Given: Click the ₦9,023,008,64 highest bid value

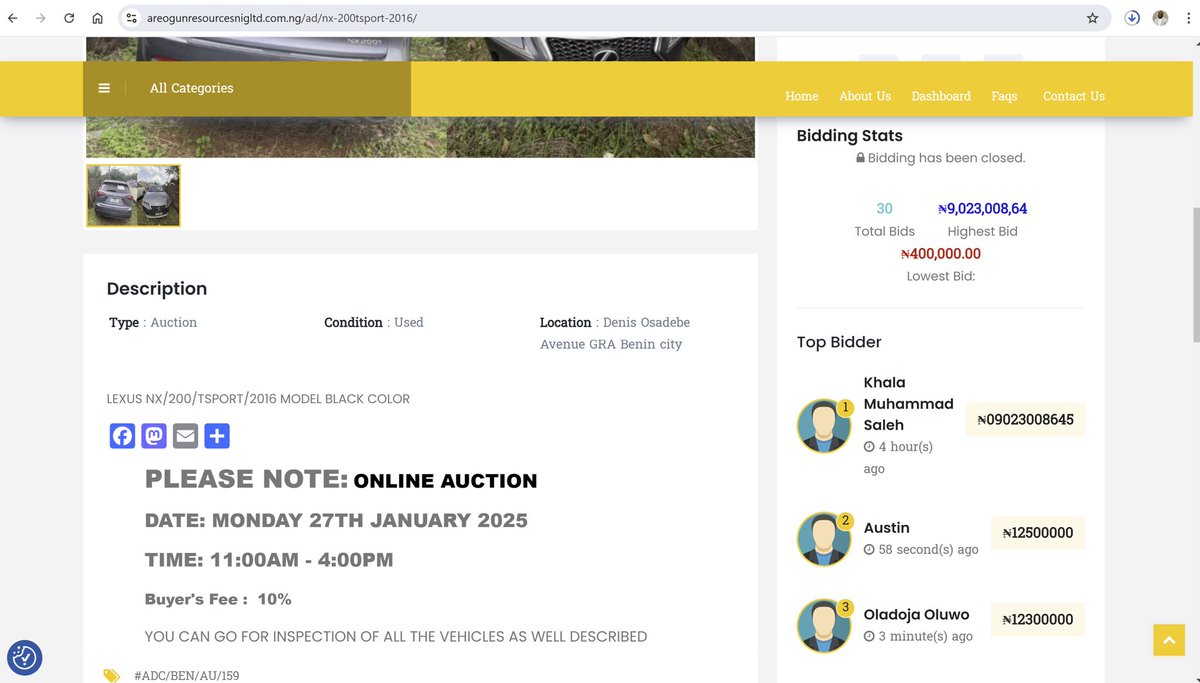Looking at the screenshot, I should [982, 209].
